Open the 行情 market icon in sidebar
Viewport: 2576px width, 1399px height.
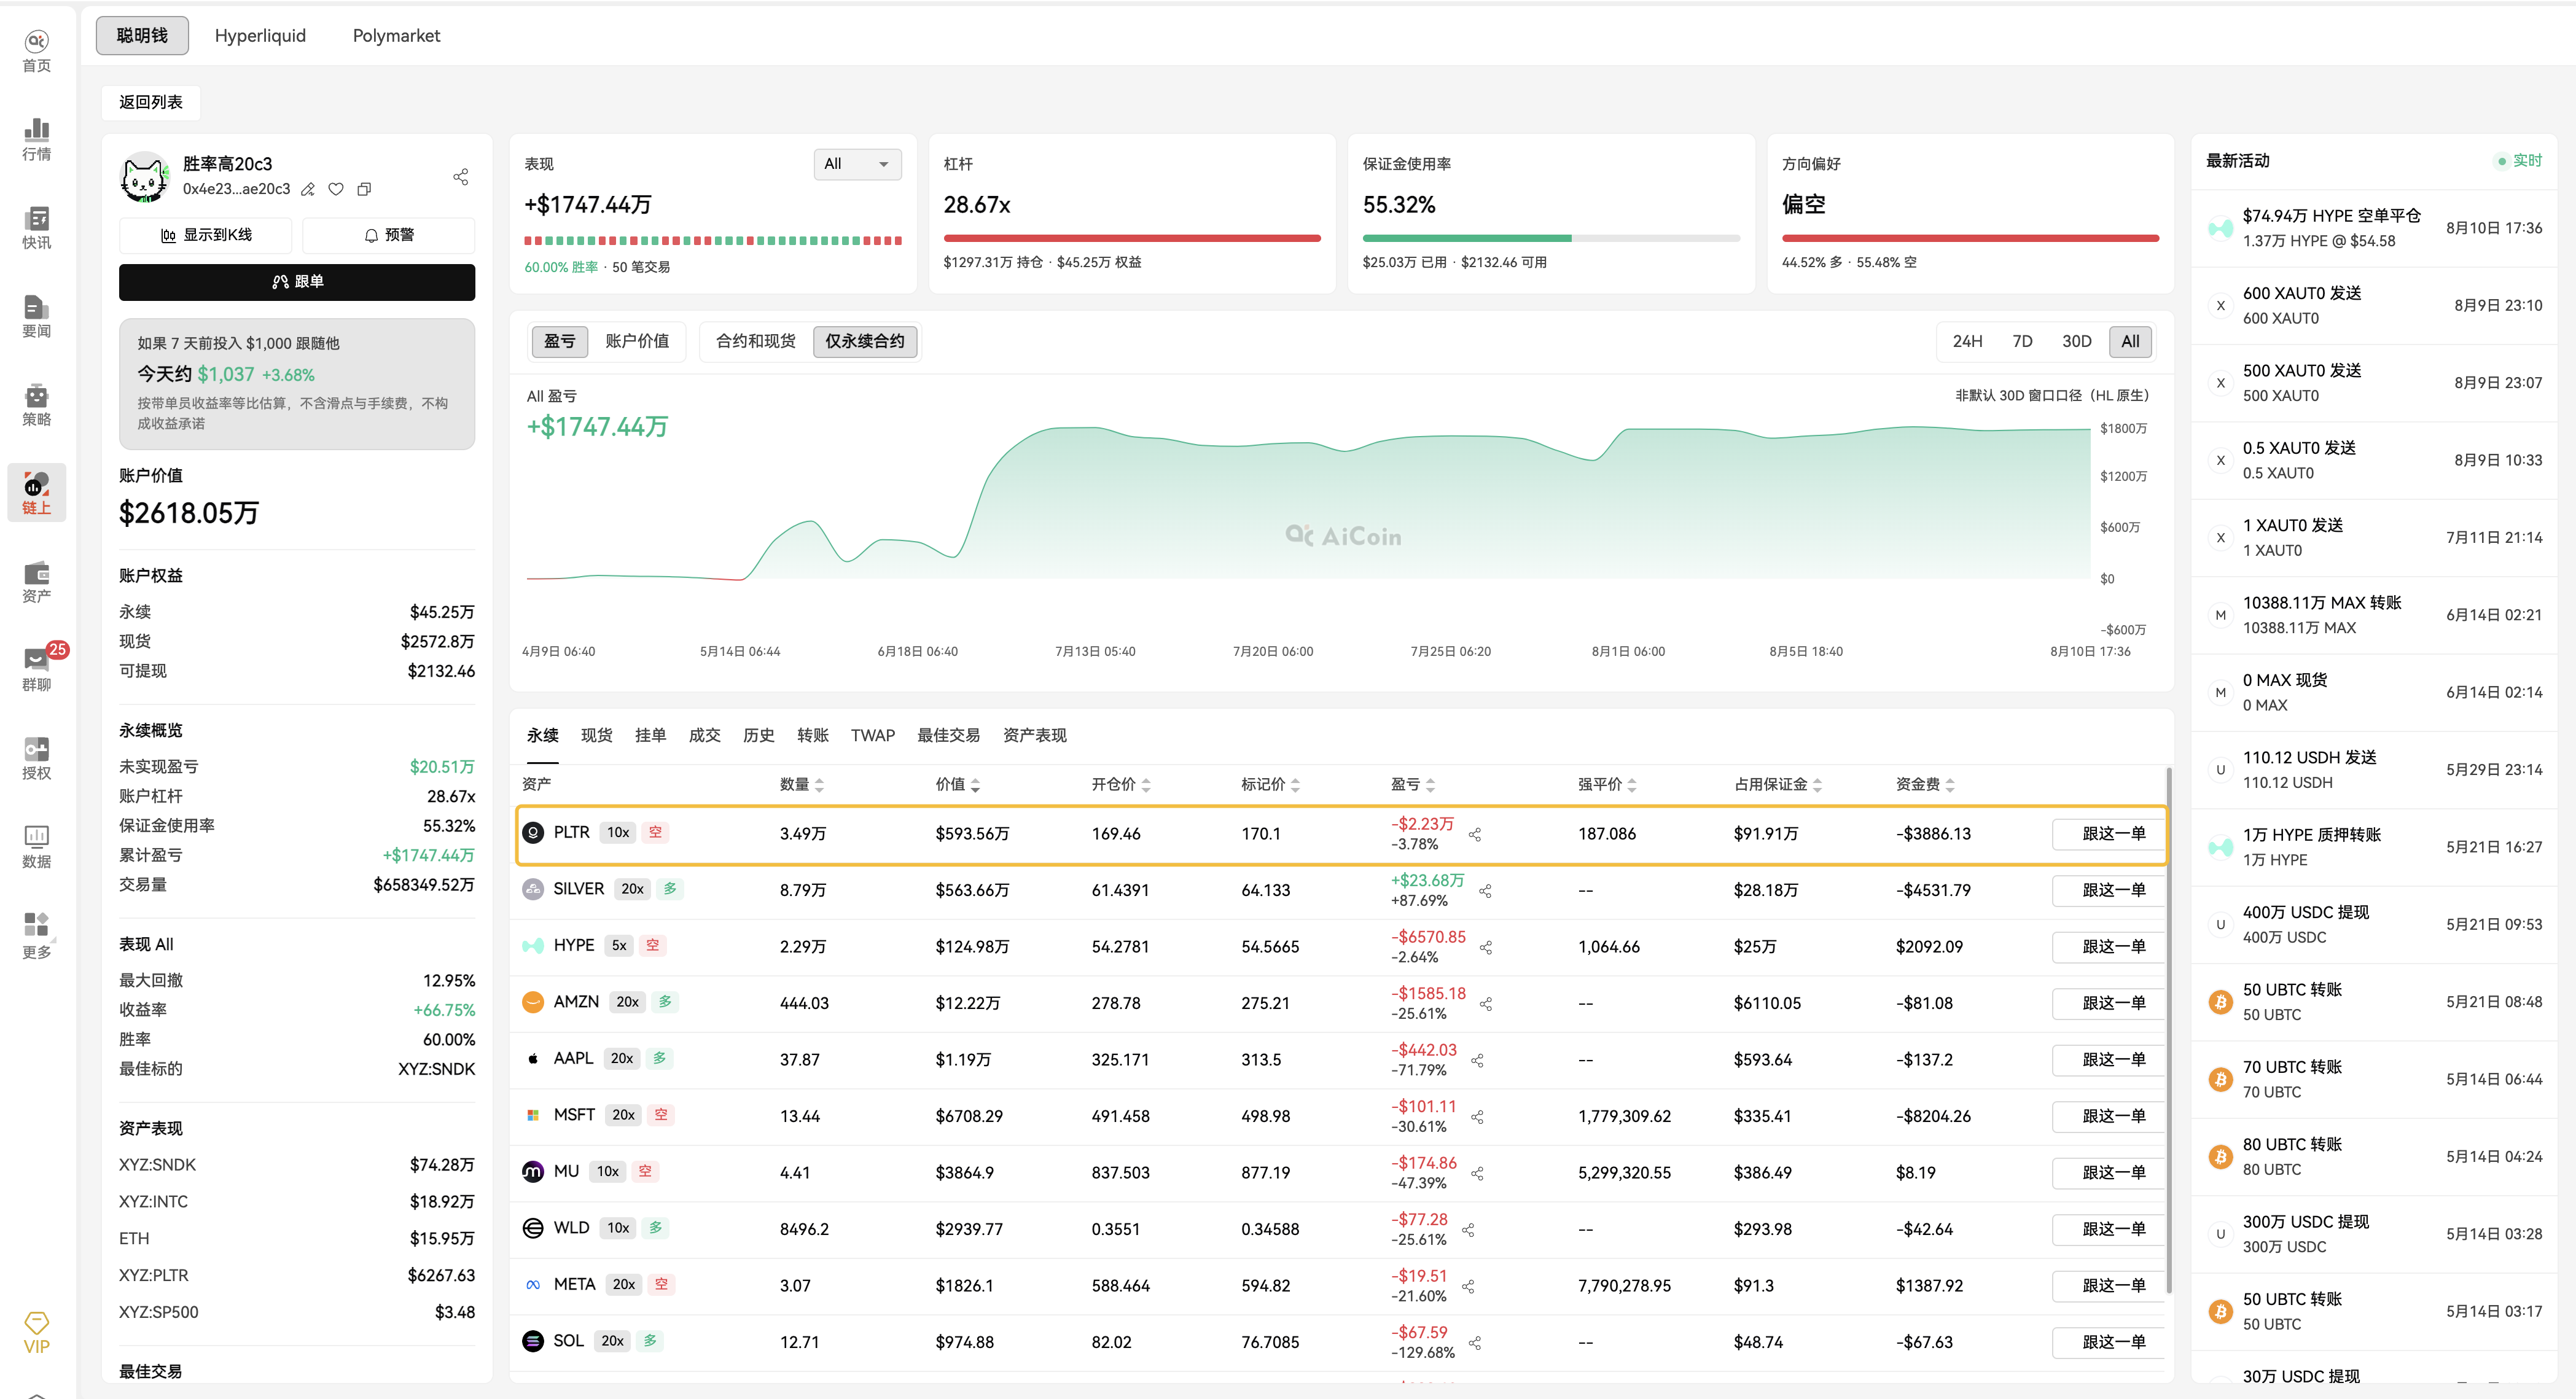click(x=36, y=139)
